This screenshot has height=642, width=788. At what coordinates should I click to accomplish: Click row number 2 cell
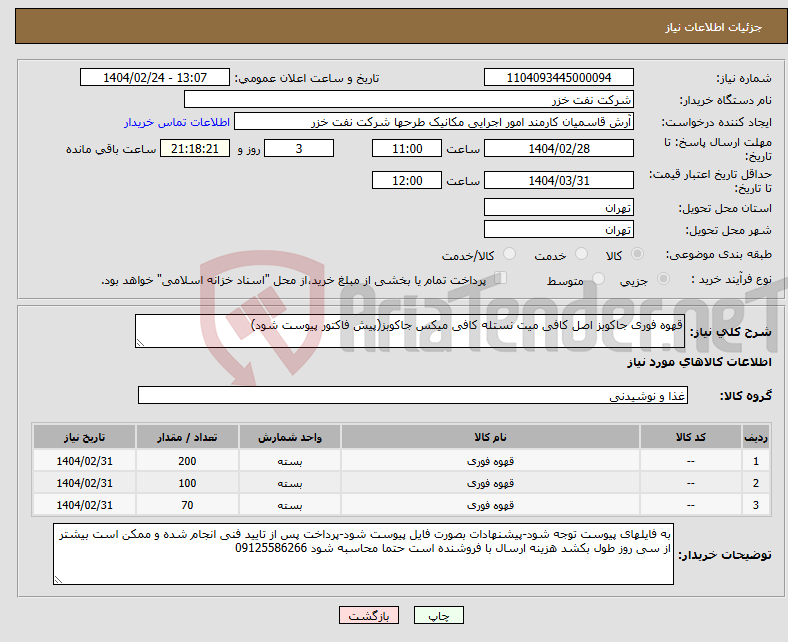pyautogui.click(x=756, y=483)
